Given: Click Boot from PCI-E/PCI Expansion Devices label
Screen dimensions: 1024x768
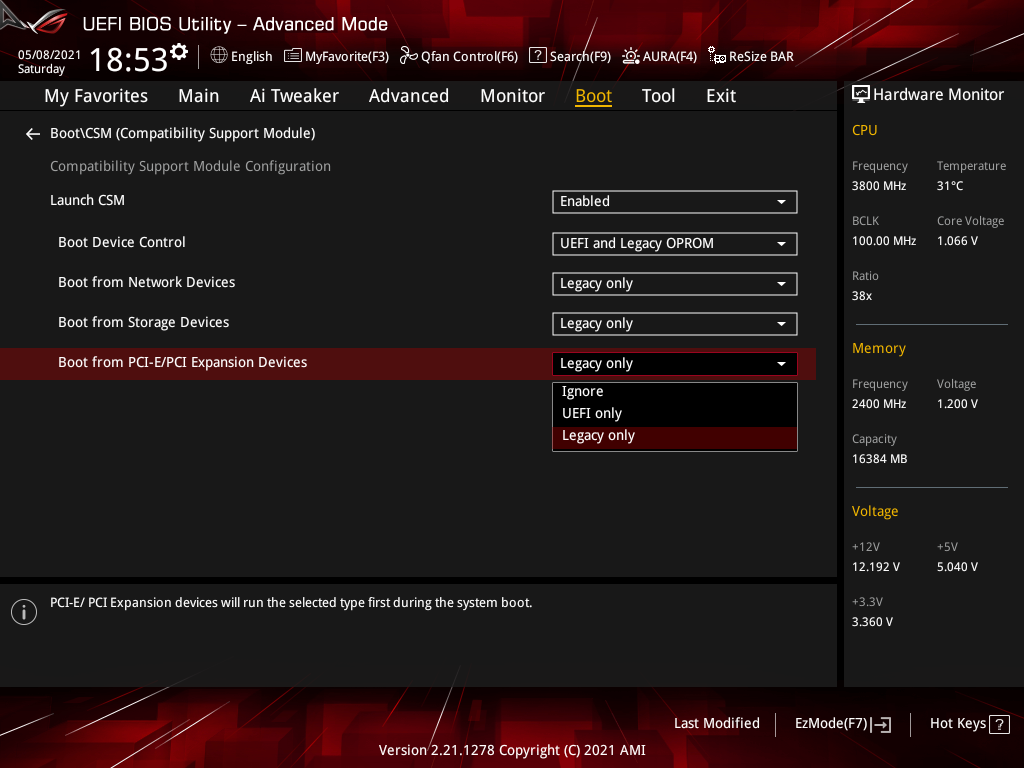Looking at the screenshot, I should (183, 362).
